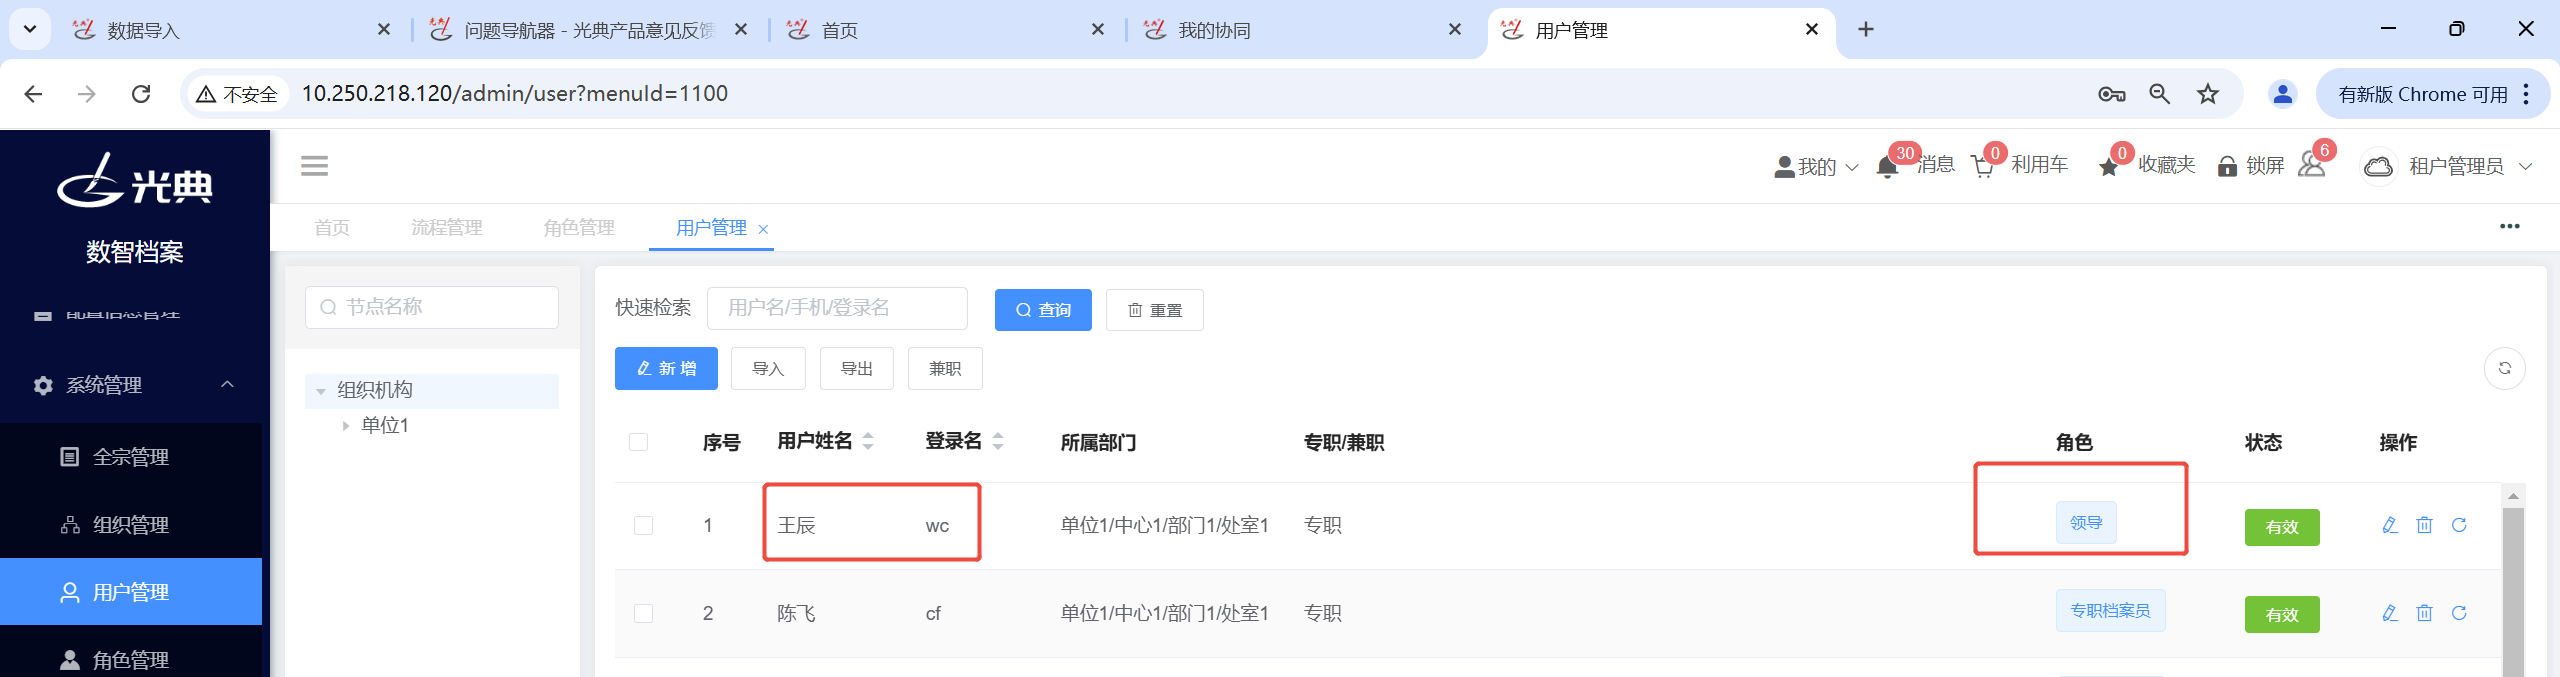Screen dimensions: 2560x677
Task: Click the 重置 reset button
Action: pyautogui.click(x=1155, y=310)
